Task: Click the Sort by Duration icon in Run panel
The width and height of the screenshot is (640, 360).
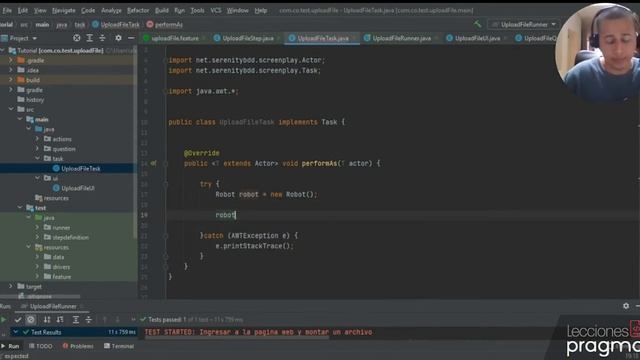Action: click(60, 320)
